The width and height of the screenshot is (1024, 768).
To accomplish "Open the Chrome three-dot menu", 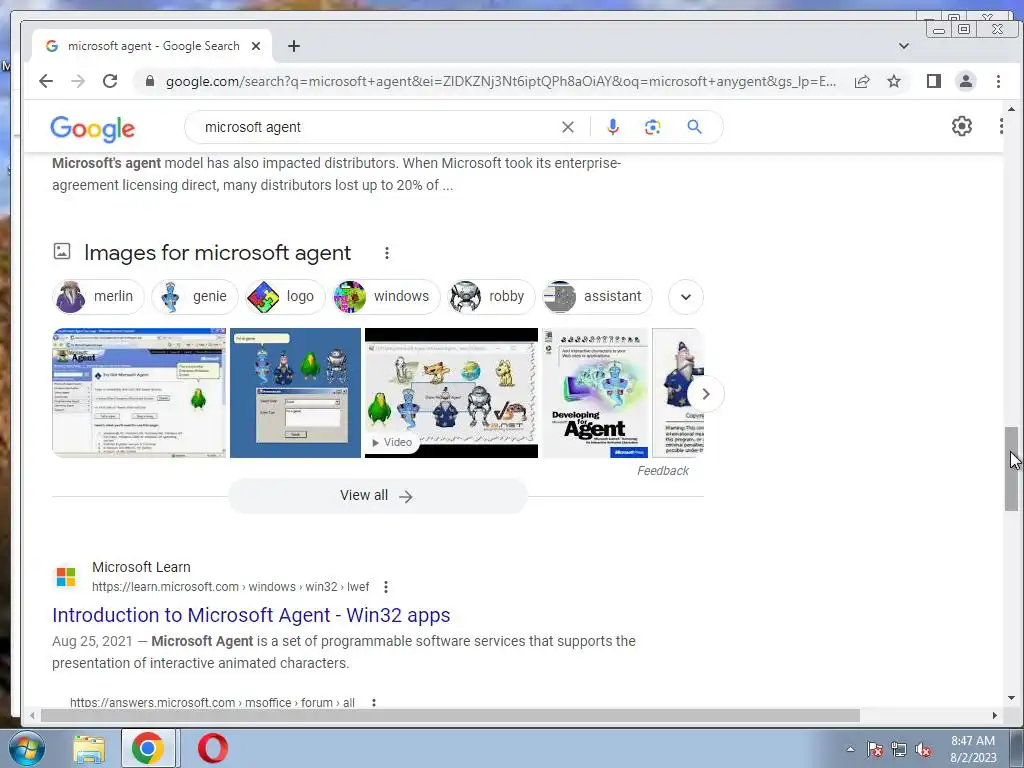I will pos(998,81).
